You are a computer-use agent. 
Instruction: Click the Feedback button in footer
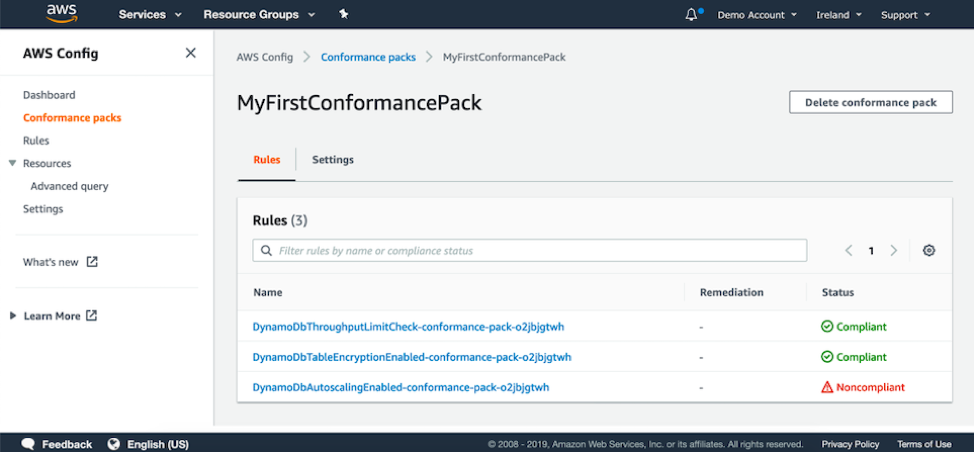(67, 444)
